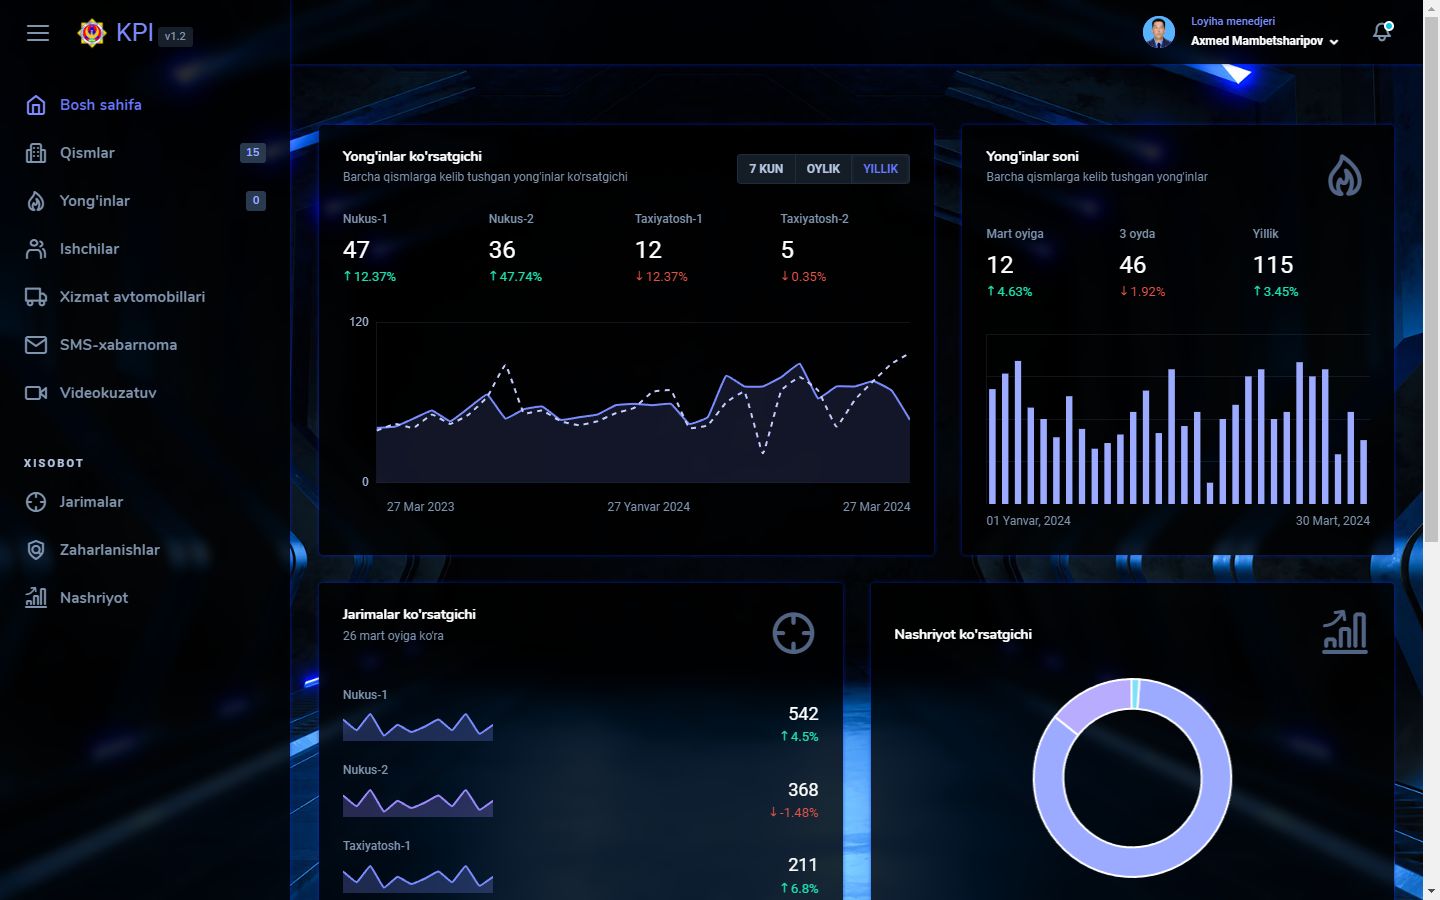The image size is (1440, 900).
Task: Click the Nukus-1 sparkline chart
Action: tap(417, 726)
